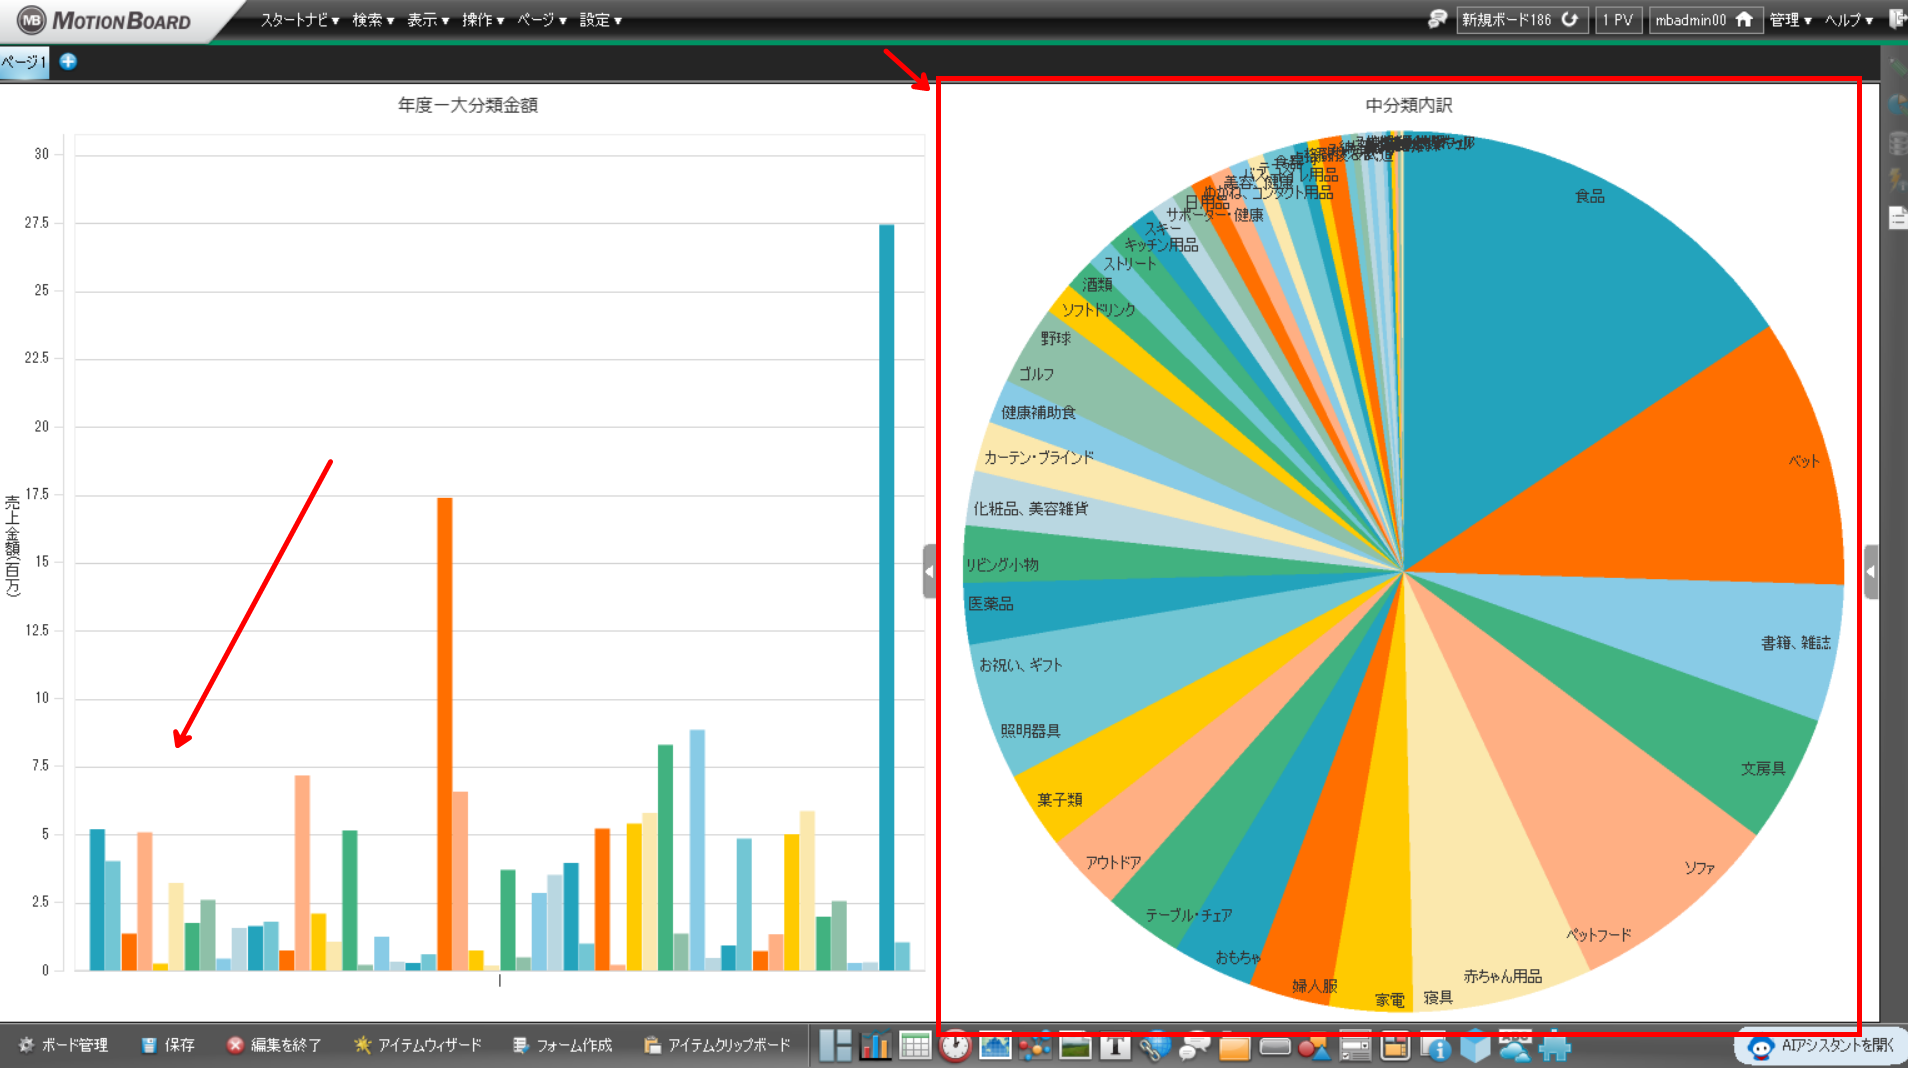Add a new page with plus icon
The width and height of the screenshot is (1908, 1068).
(68, 61)
